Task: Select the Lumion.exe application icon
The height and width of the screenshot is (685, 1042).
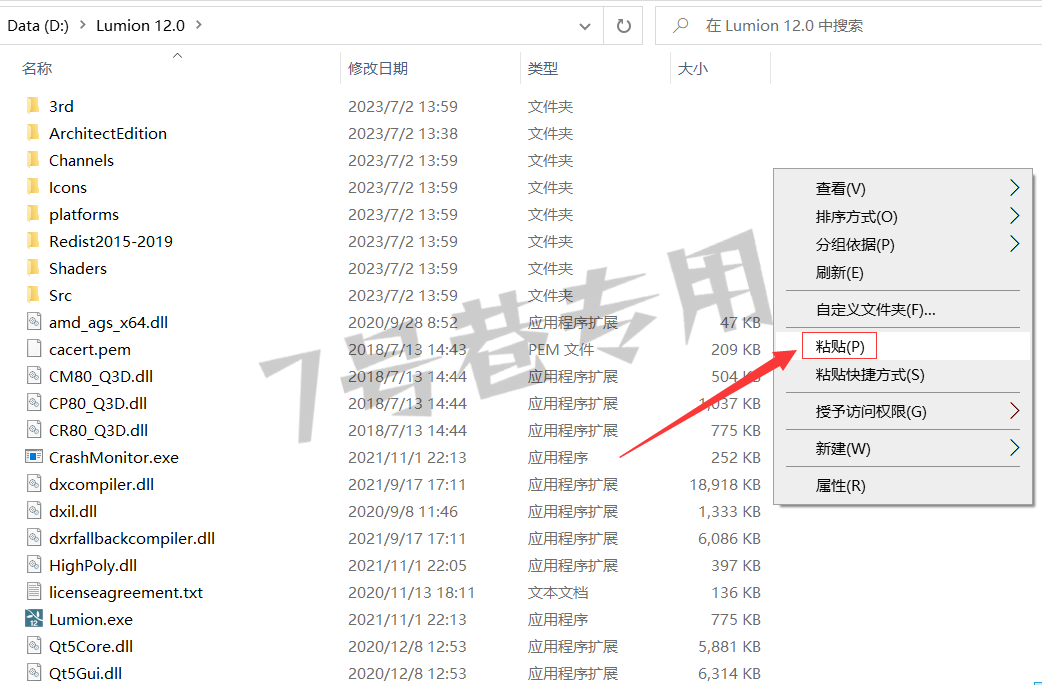Action: 34,619
